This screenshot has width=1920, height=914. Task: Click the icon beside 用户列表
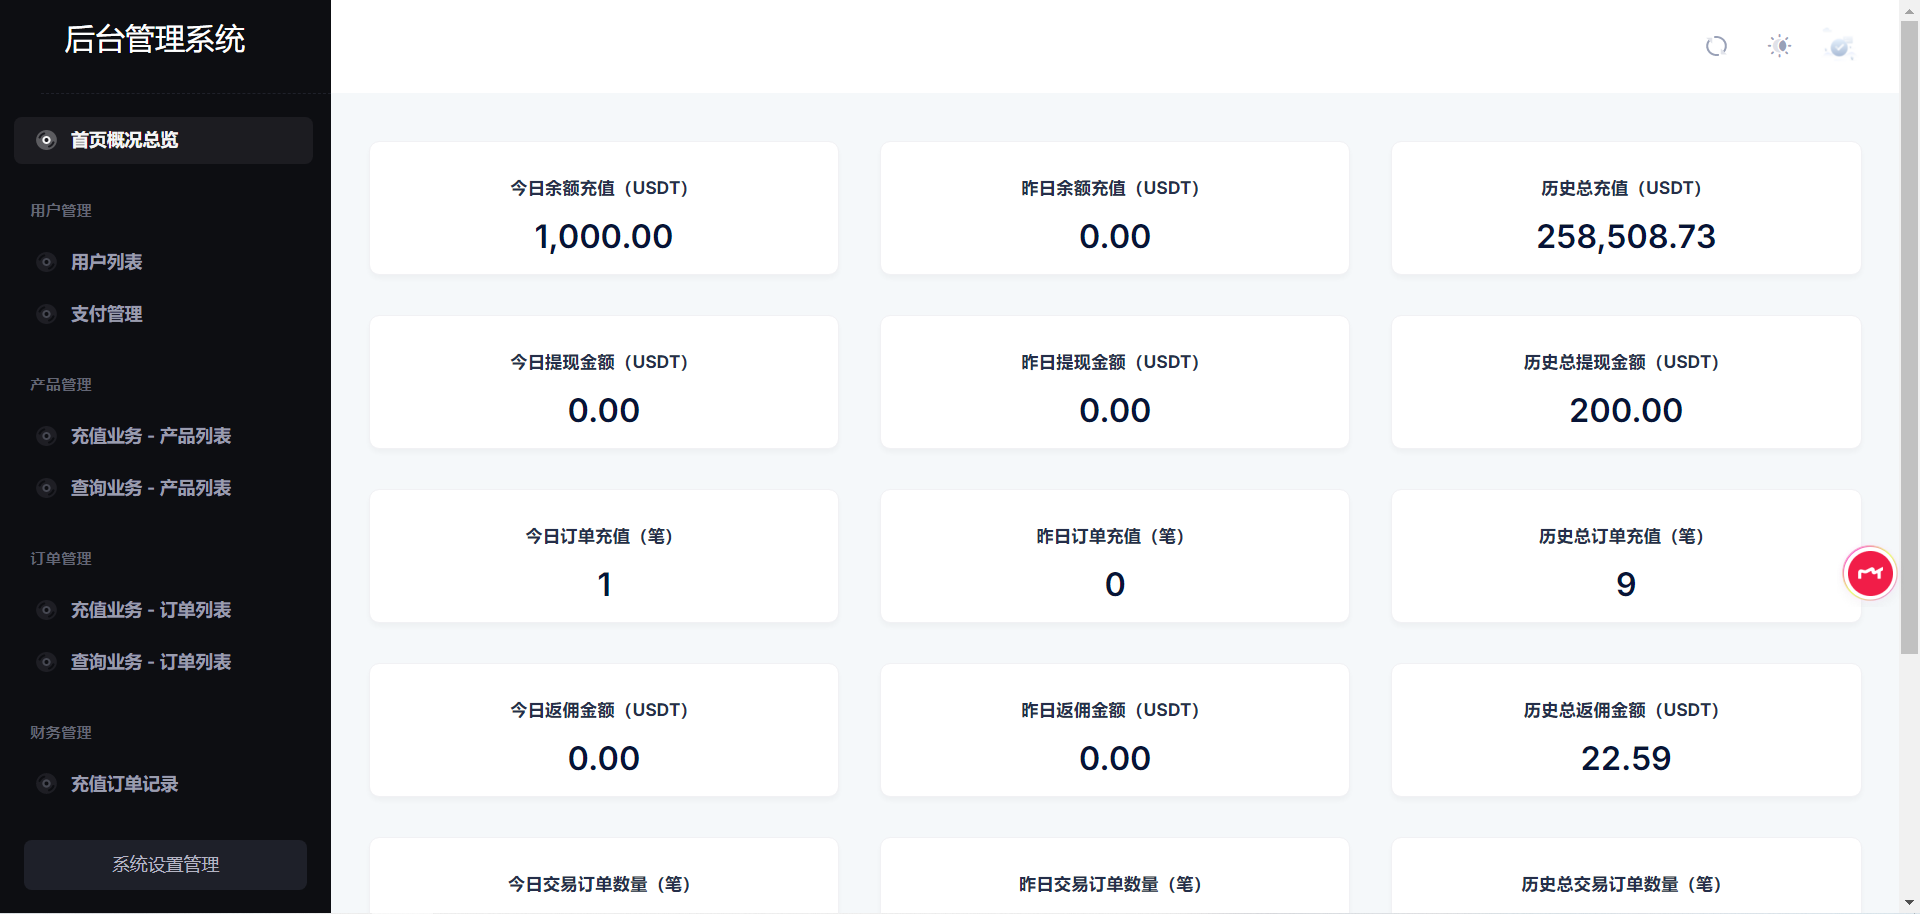click(46, 262)
